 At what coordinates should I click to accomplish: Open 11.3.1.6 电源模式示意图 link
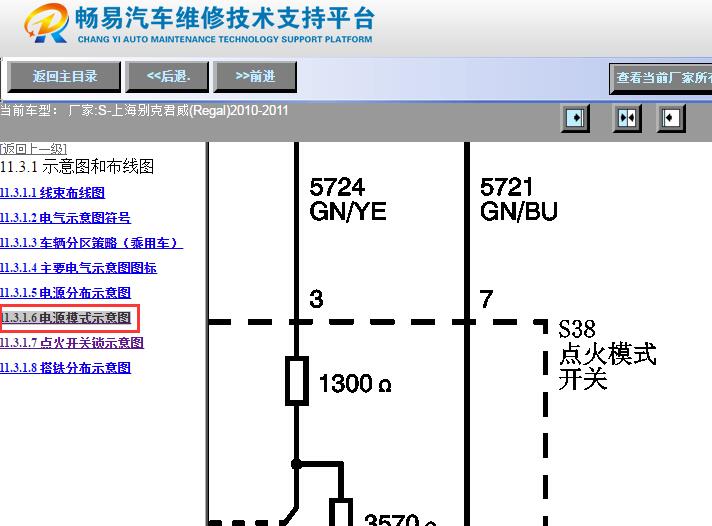pos(66,318)
